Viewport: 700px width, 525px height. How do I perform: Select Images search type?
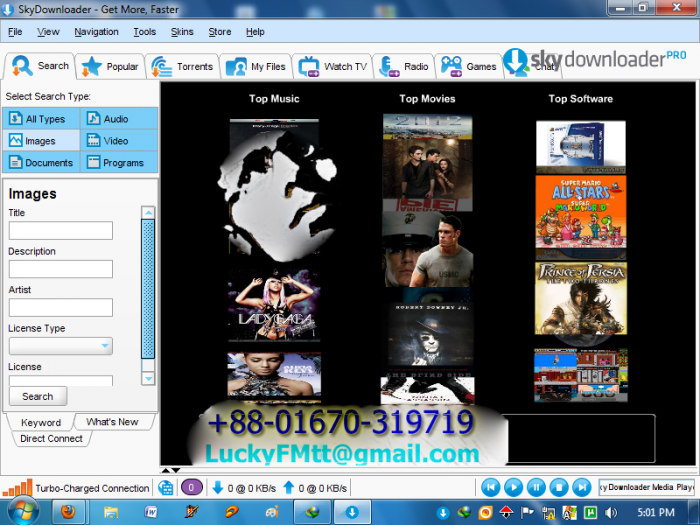[41, 141]
